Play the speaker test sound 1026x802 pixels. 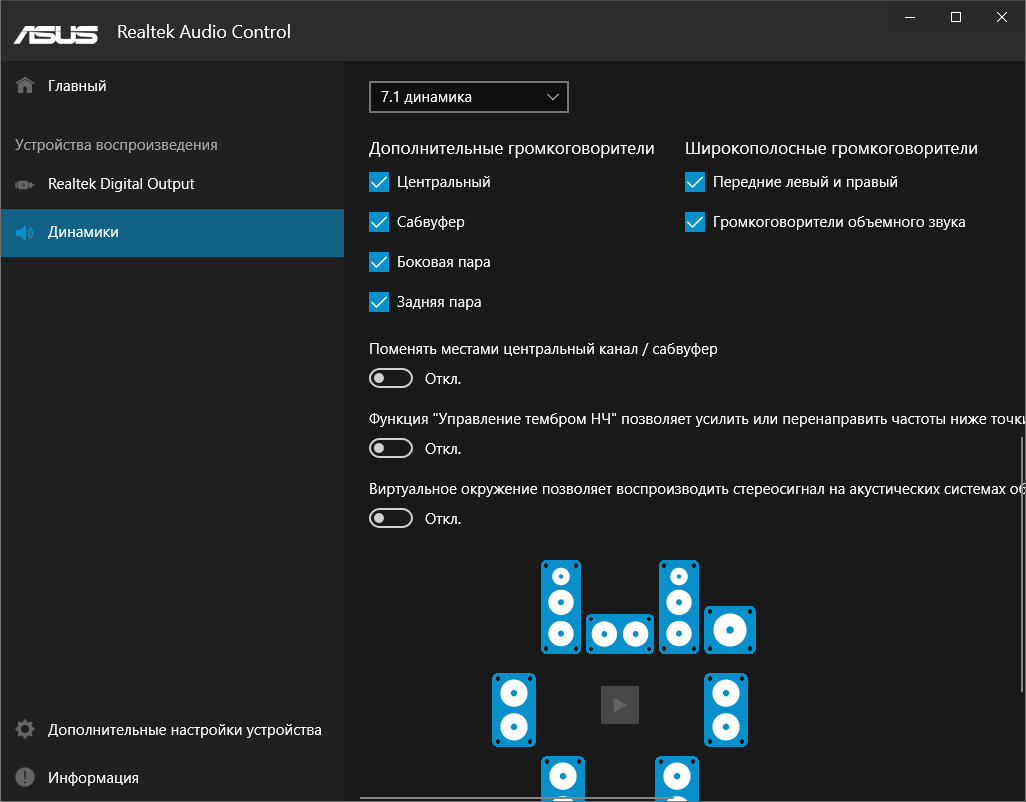click(x=620, y=705)
